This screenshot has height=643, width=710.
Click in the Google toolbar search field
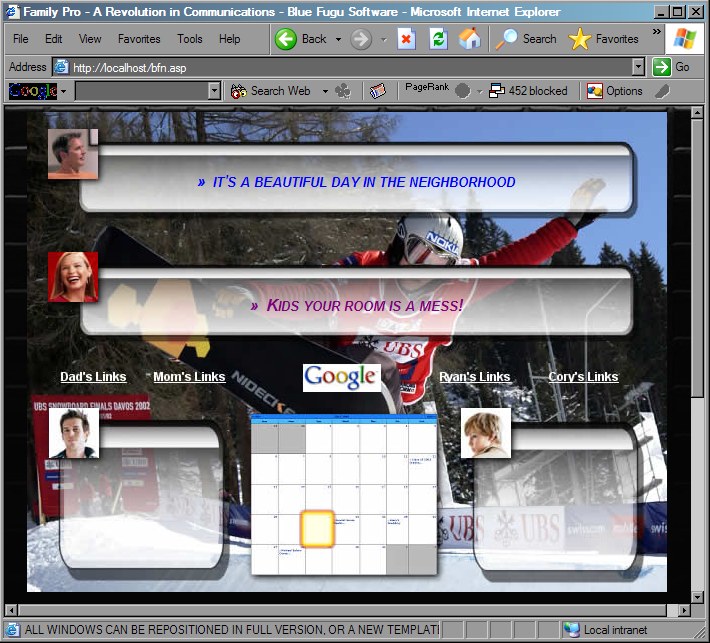click(143, 91)
